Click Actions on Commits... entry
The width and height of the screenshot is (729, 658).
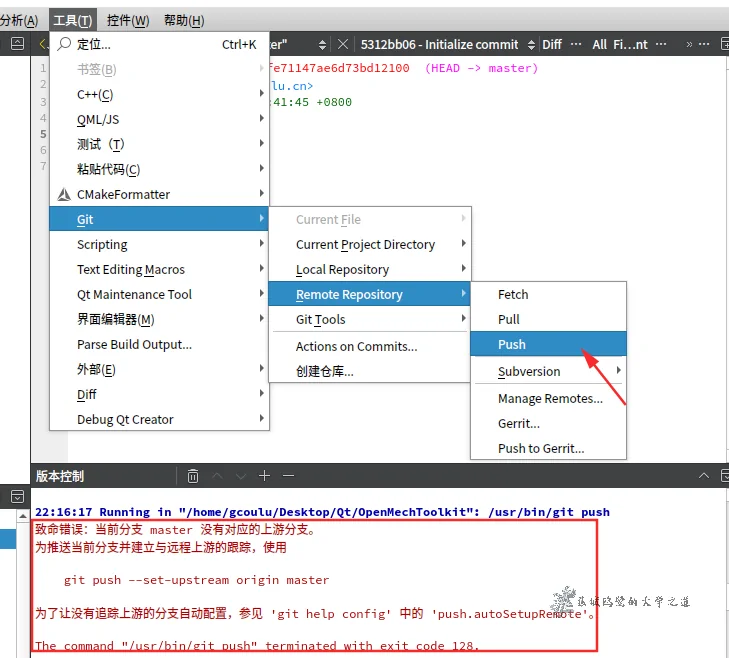pyautogui.click(x=356, y=346)
